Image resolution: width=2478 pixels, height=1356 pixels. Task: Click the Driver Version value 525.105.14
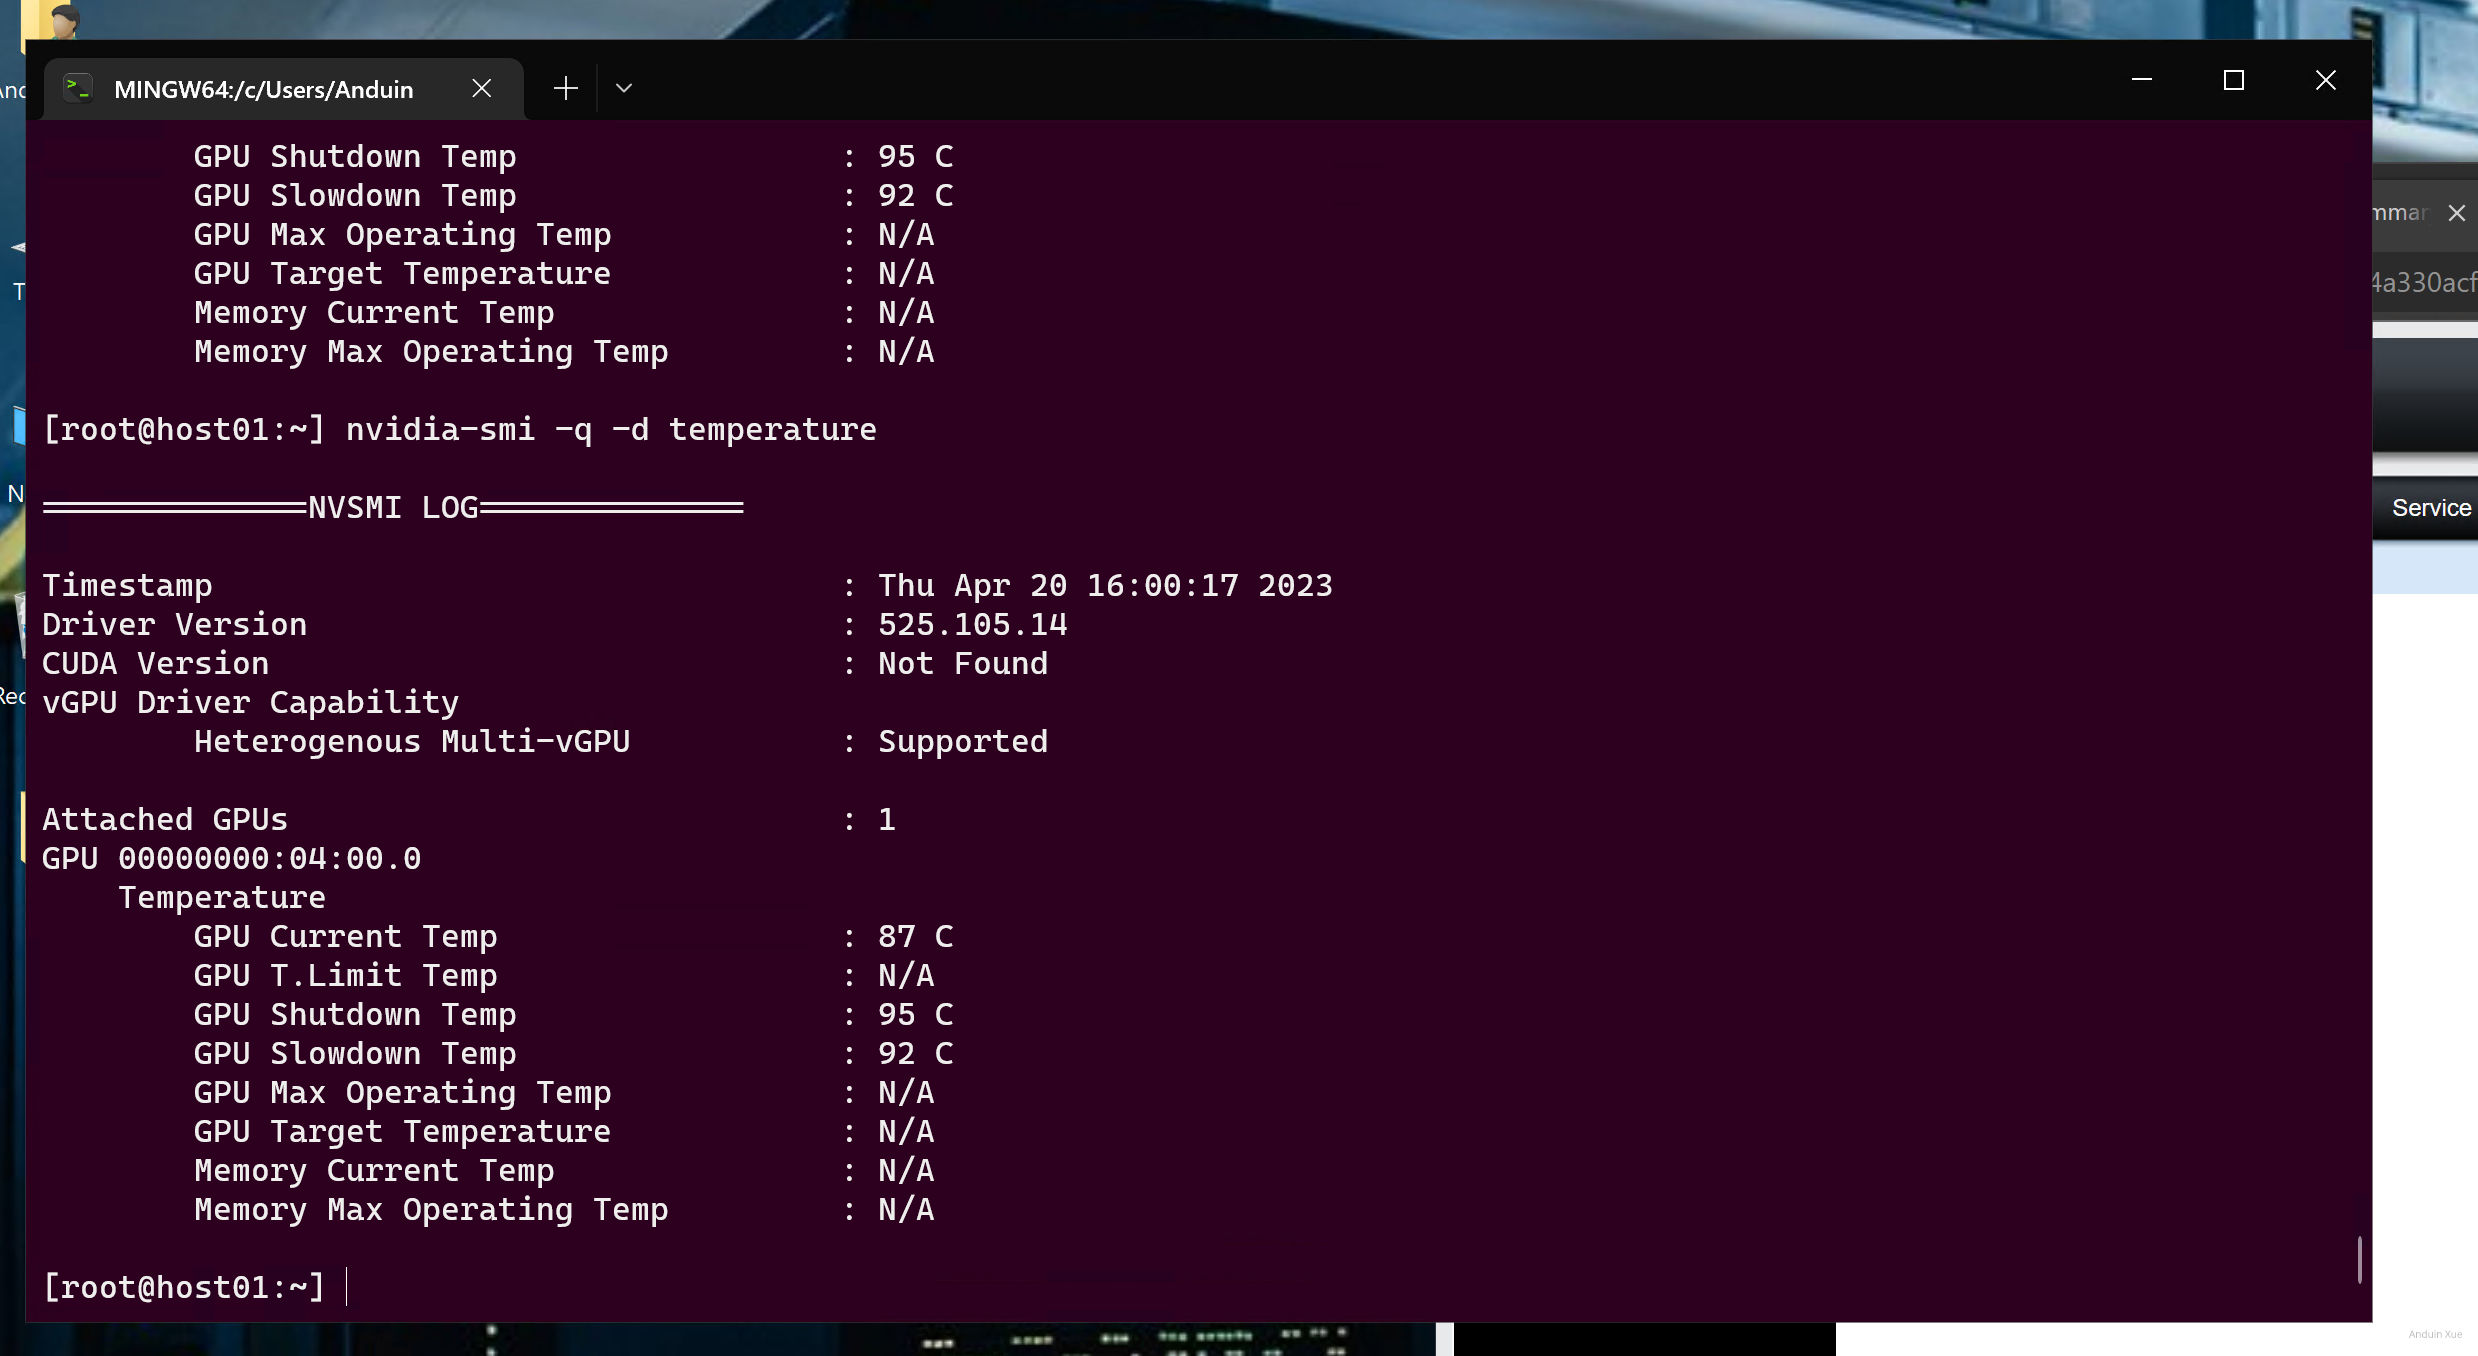(972, 625)
